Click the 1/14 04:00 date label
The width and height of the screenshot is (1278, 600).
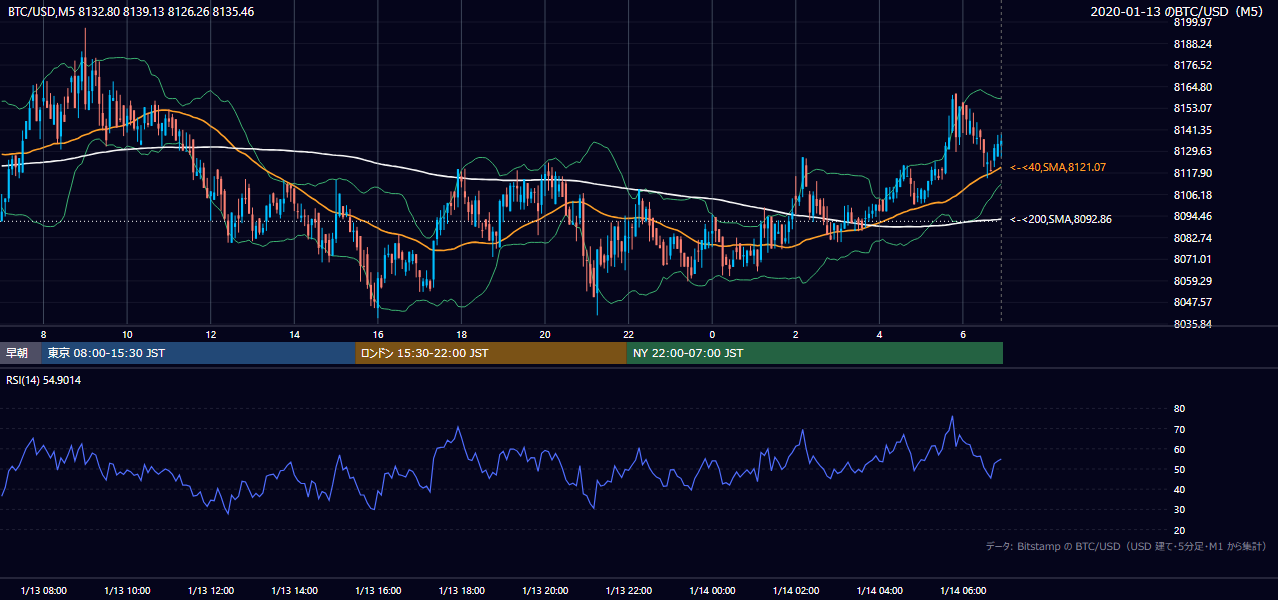coord(879,590)
